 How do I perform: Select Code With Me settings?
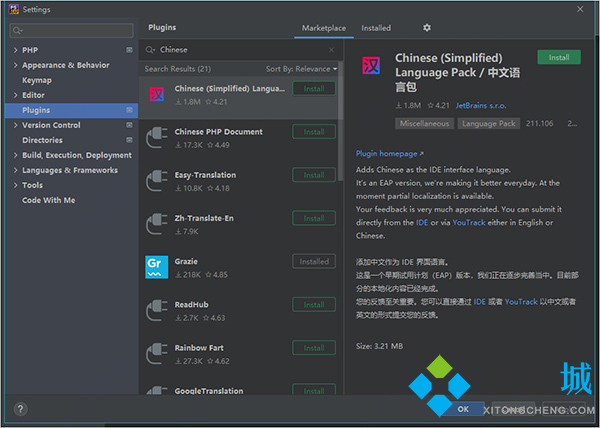49,200
